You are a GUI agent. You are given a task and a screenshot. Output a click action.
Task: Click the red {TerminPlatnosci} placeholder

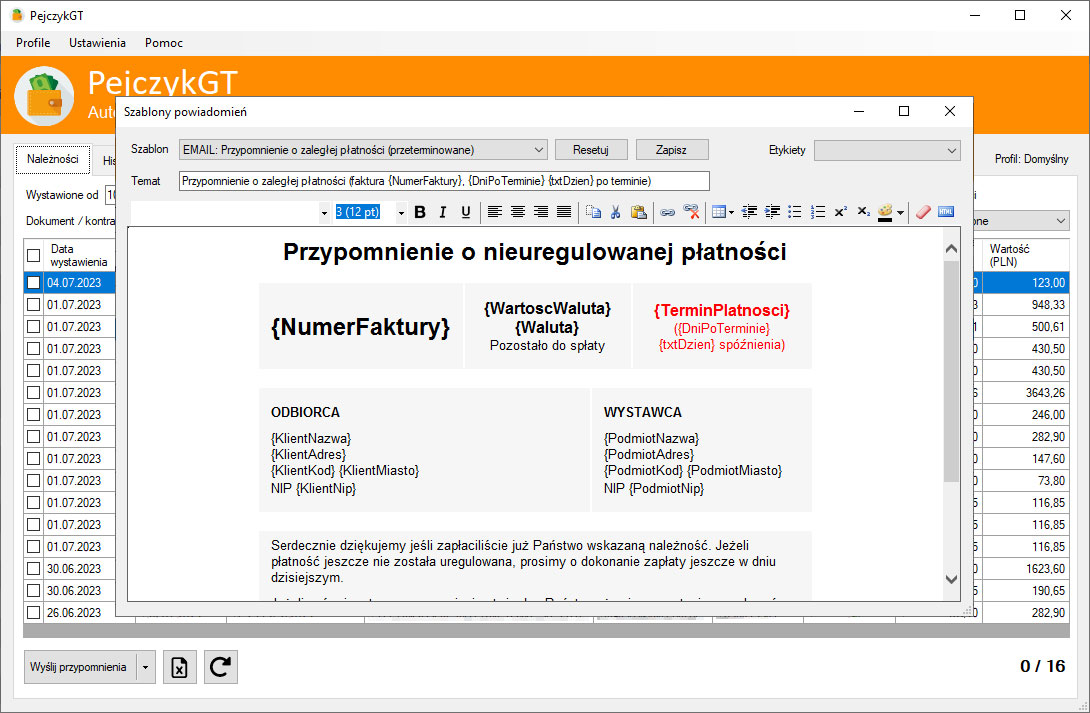click(x=722, y=311)
